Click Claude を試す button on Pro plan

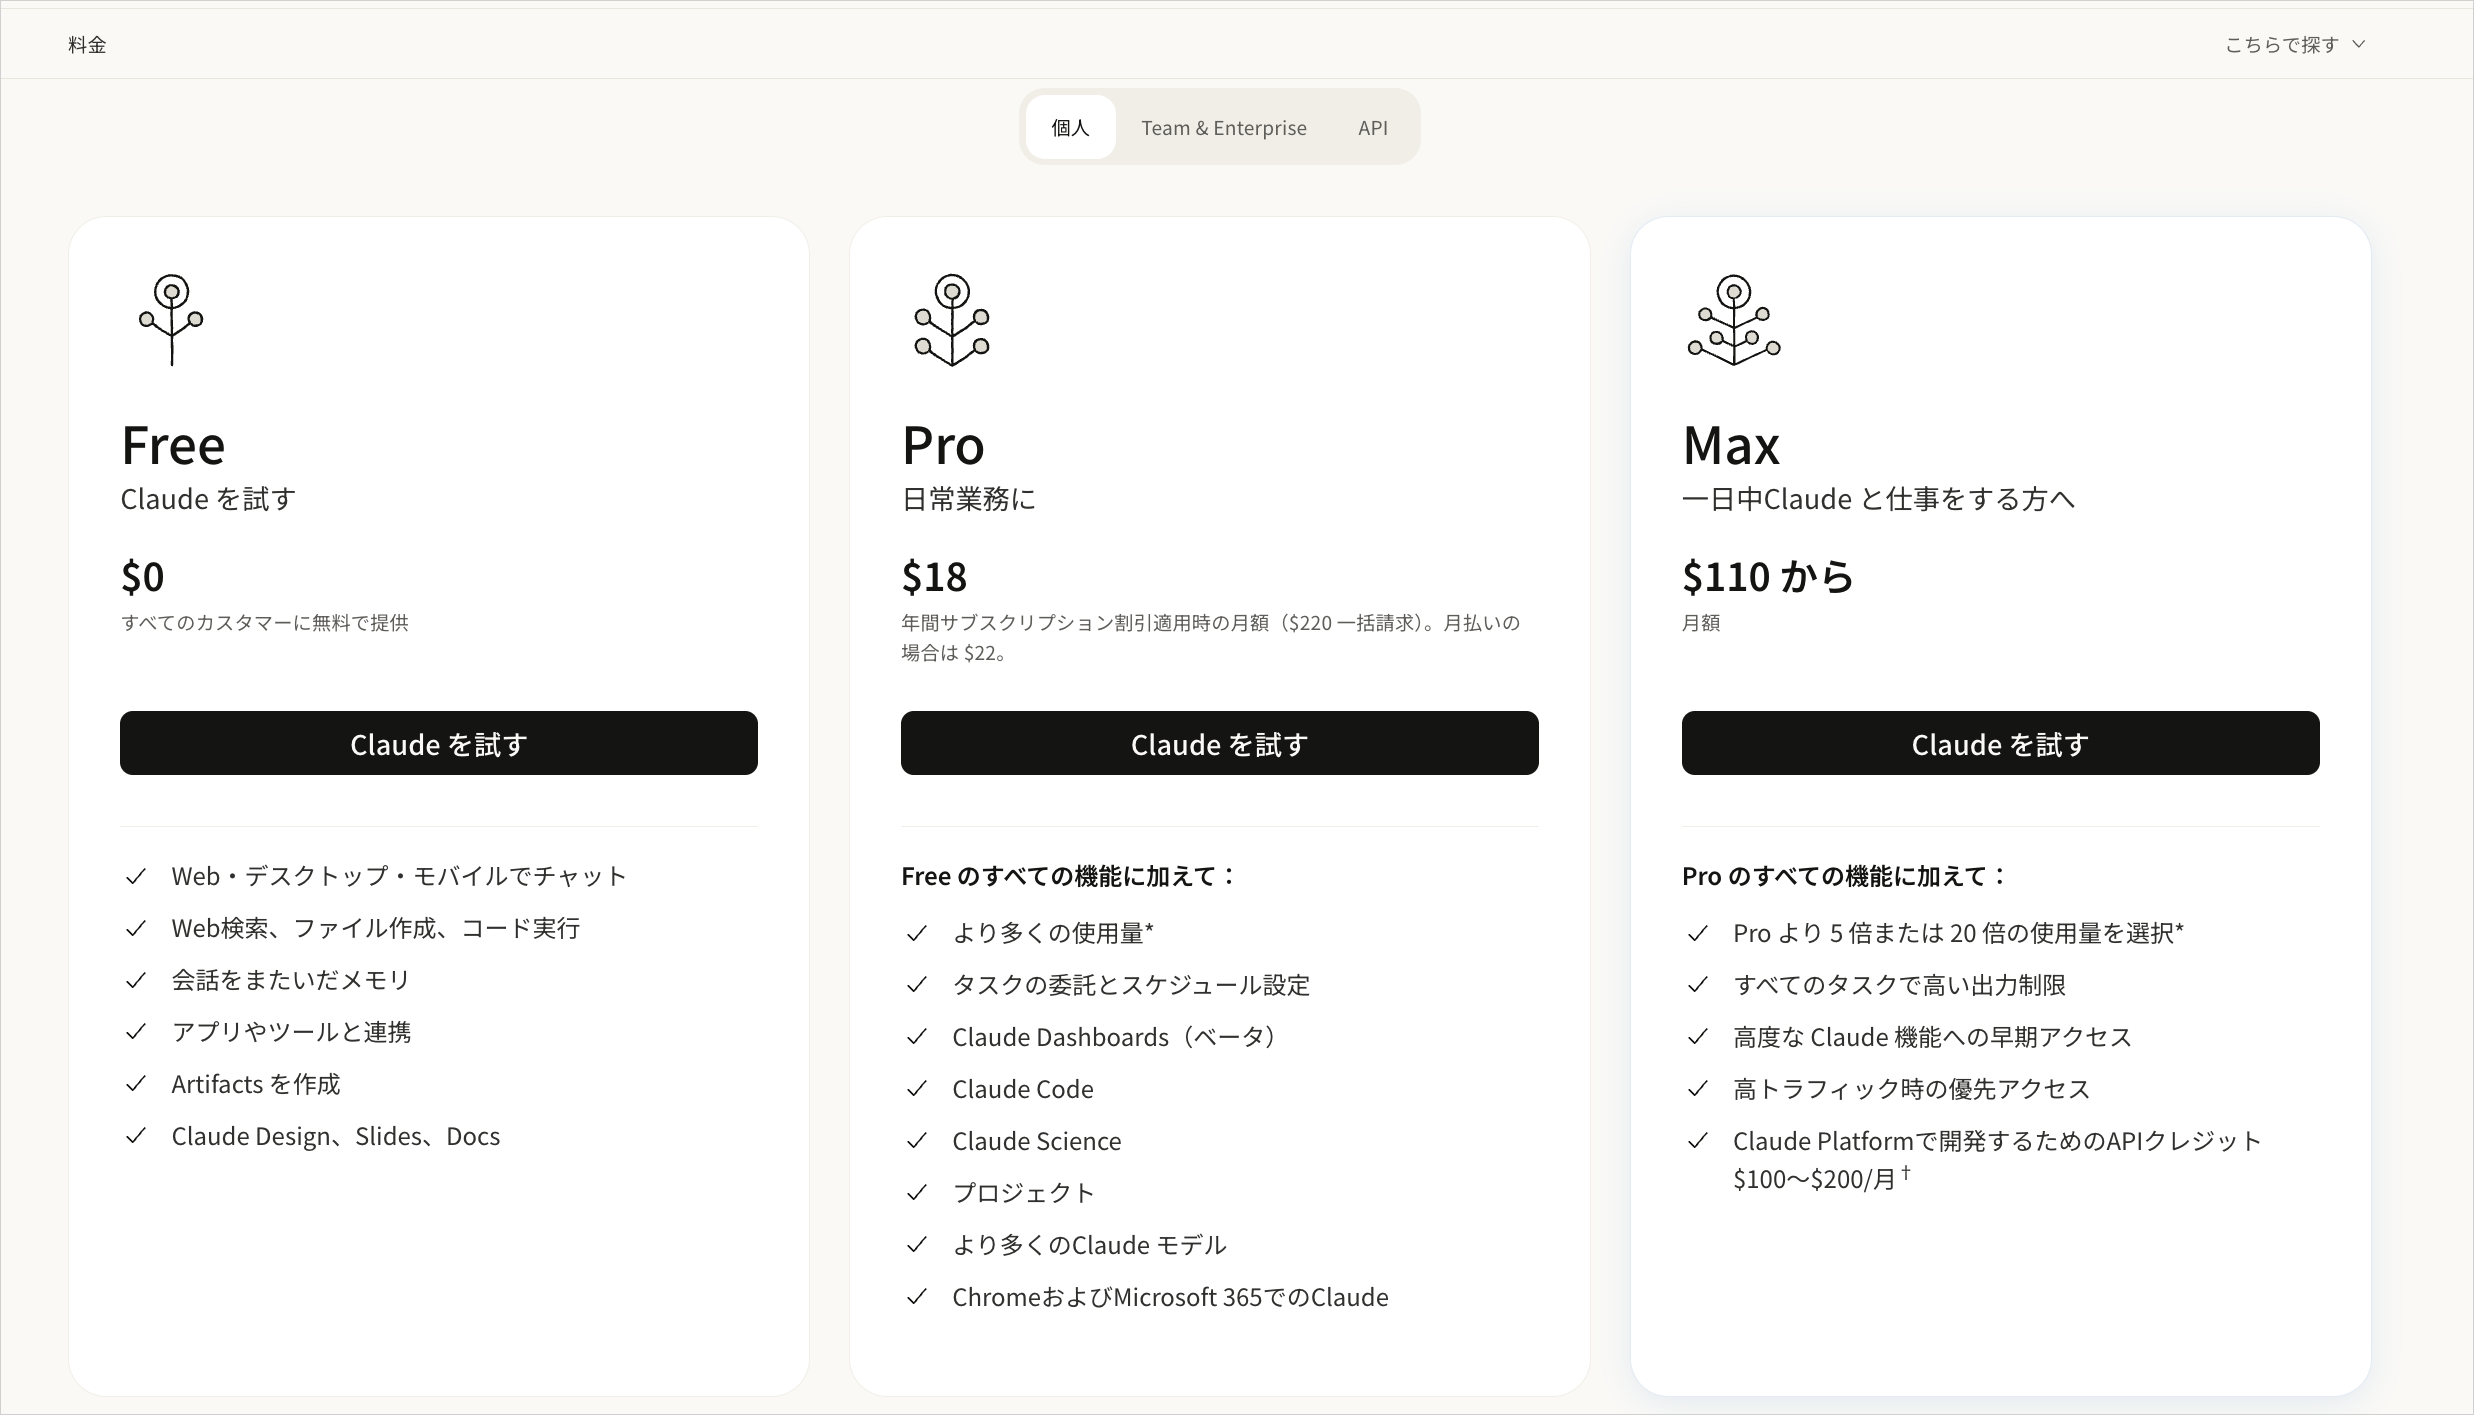pos(1220,743)
